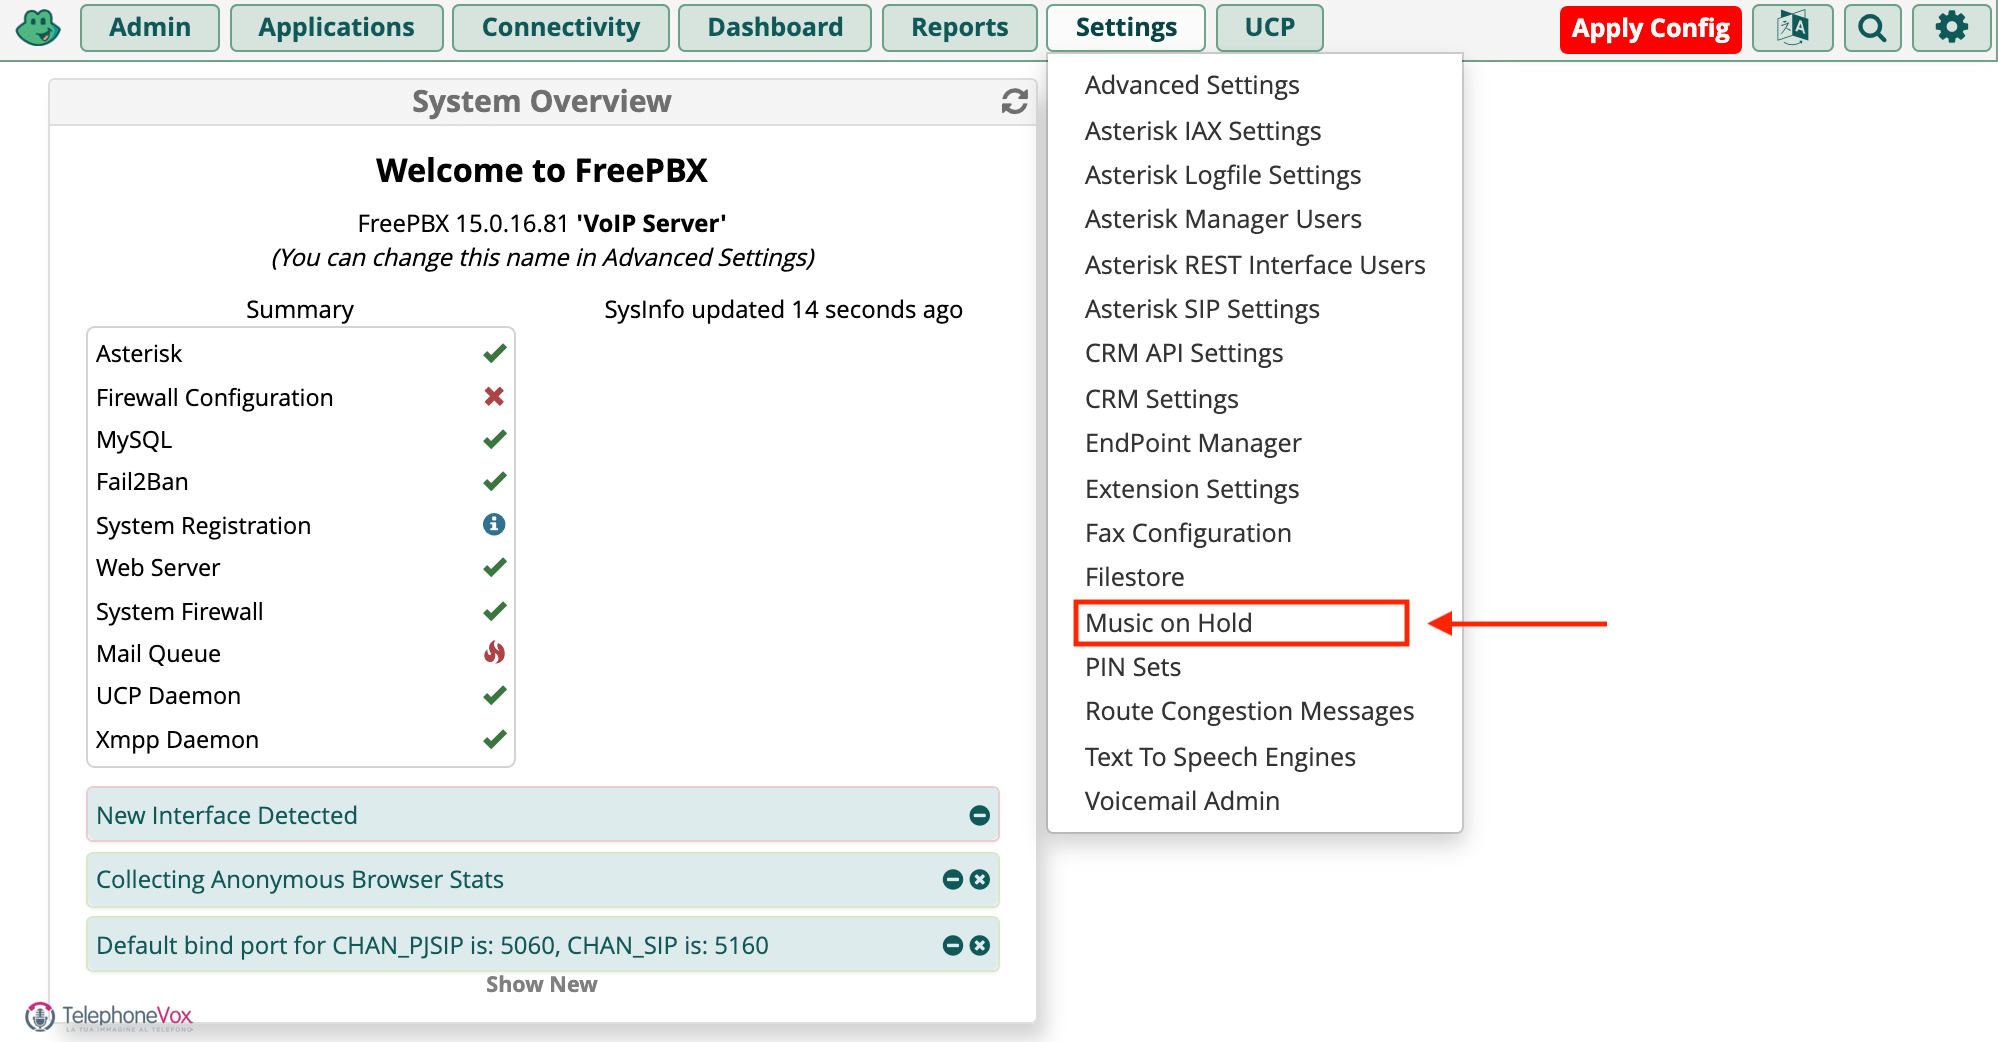Click the Default bind port notice text
The image size is (1998, 1042).
pos(432,945)
